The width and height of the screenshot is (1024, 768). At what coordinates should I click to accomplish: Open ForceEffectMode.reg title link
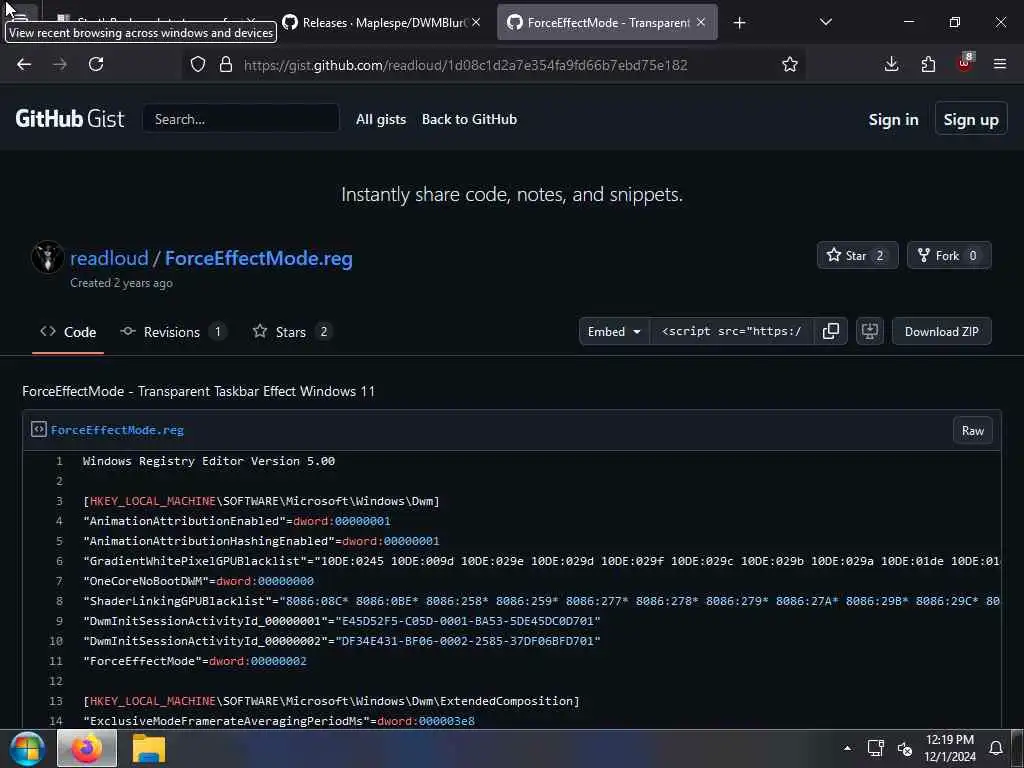coord(259,258)
